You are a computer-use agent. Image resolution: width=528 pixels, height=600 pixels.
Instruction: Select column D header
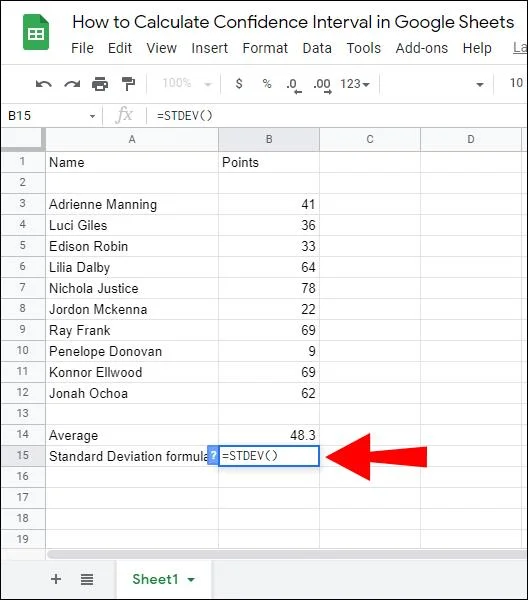click(471, 139)
